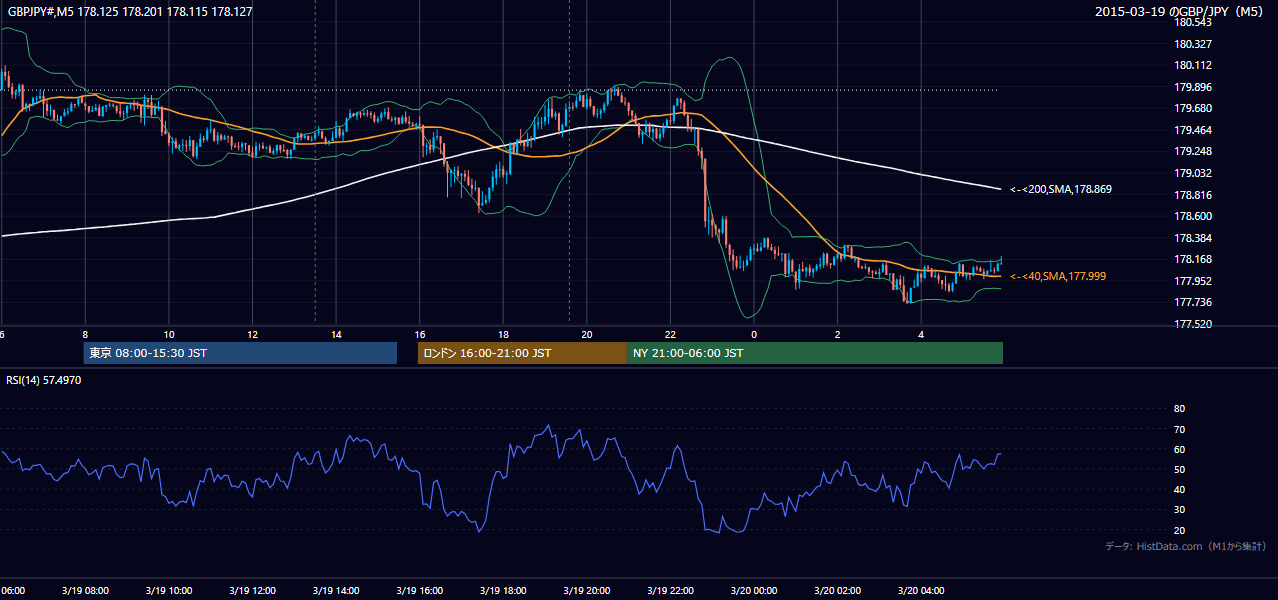Click the RSI 80 level label
This screenshot has height=600, width=1278.
point(1179,409)
